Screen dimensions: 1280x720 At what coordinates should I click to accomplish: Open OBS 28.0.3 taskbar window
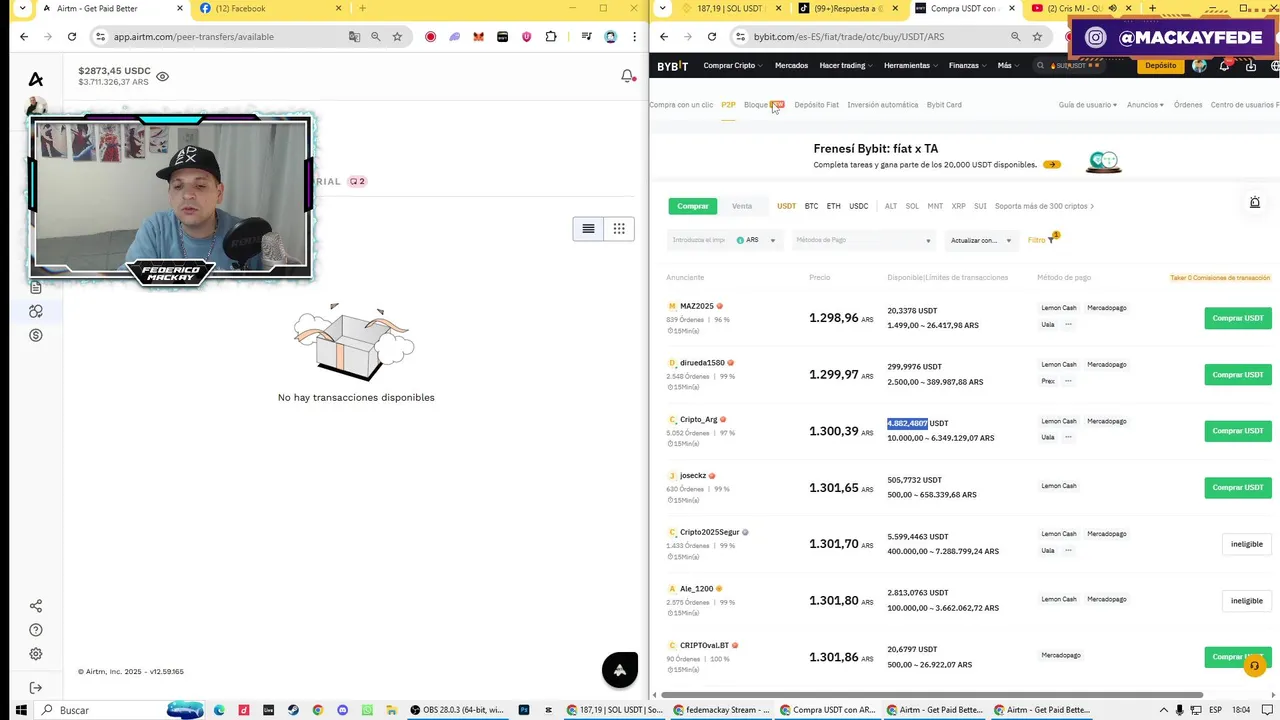pos(458,710)
